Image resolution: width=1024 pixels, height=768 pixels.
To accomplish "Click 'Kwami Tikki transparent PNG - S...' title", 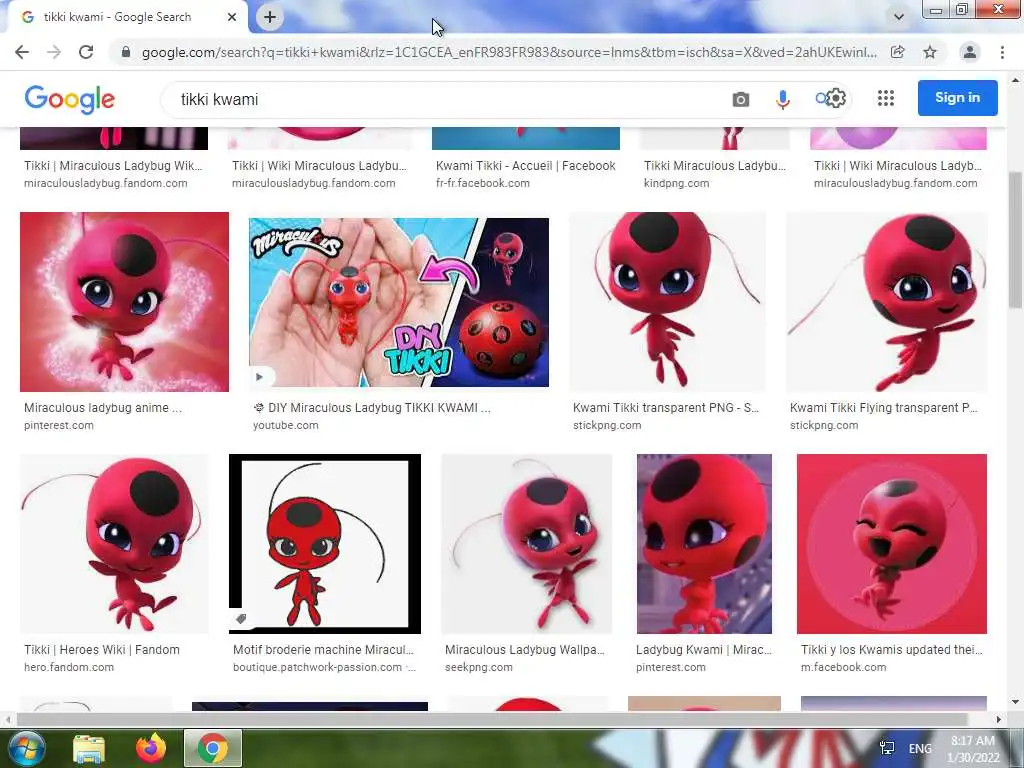I will click(665, 408).
